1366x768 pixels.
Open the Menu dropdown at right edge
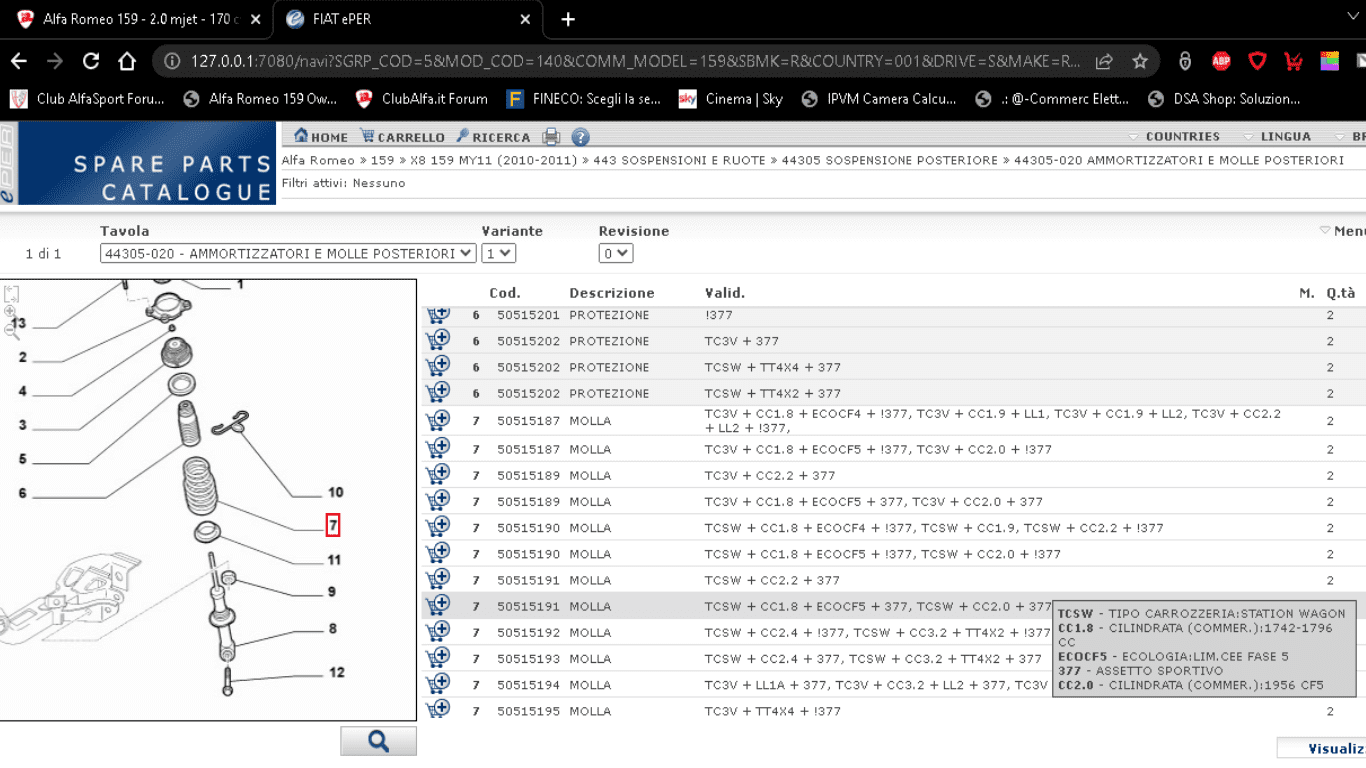[1343, 231]
